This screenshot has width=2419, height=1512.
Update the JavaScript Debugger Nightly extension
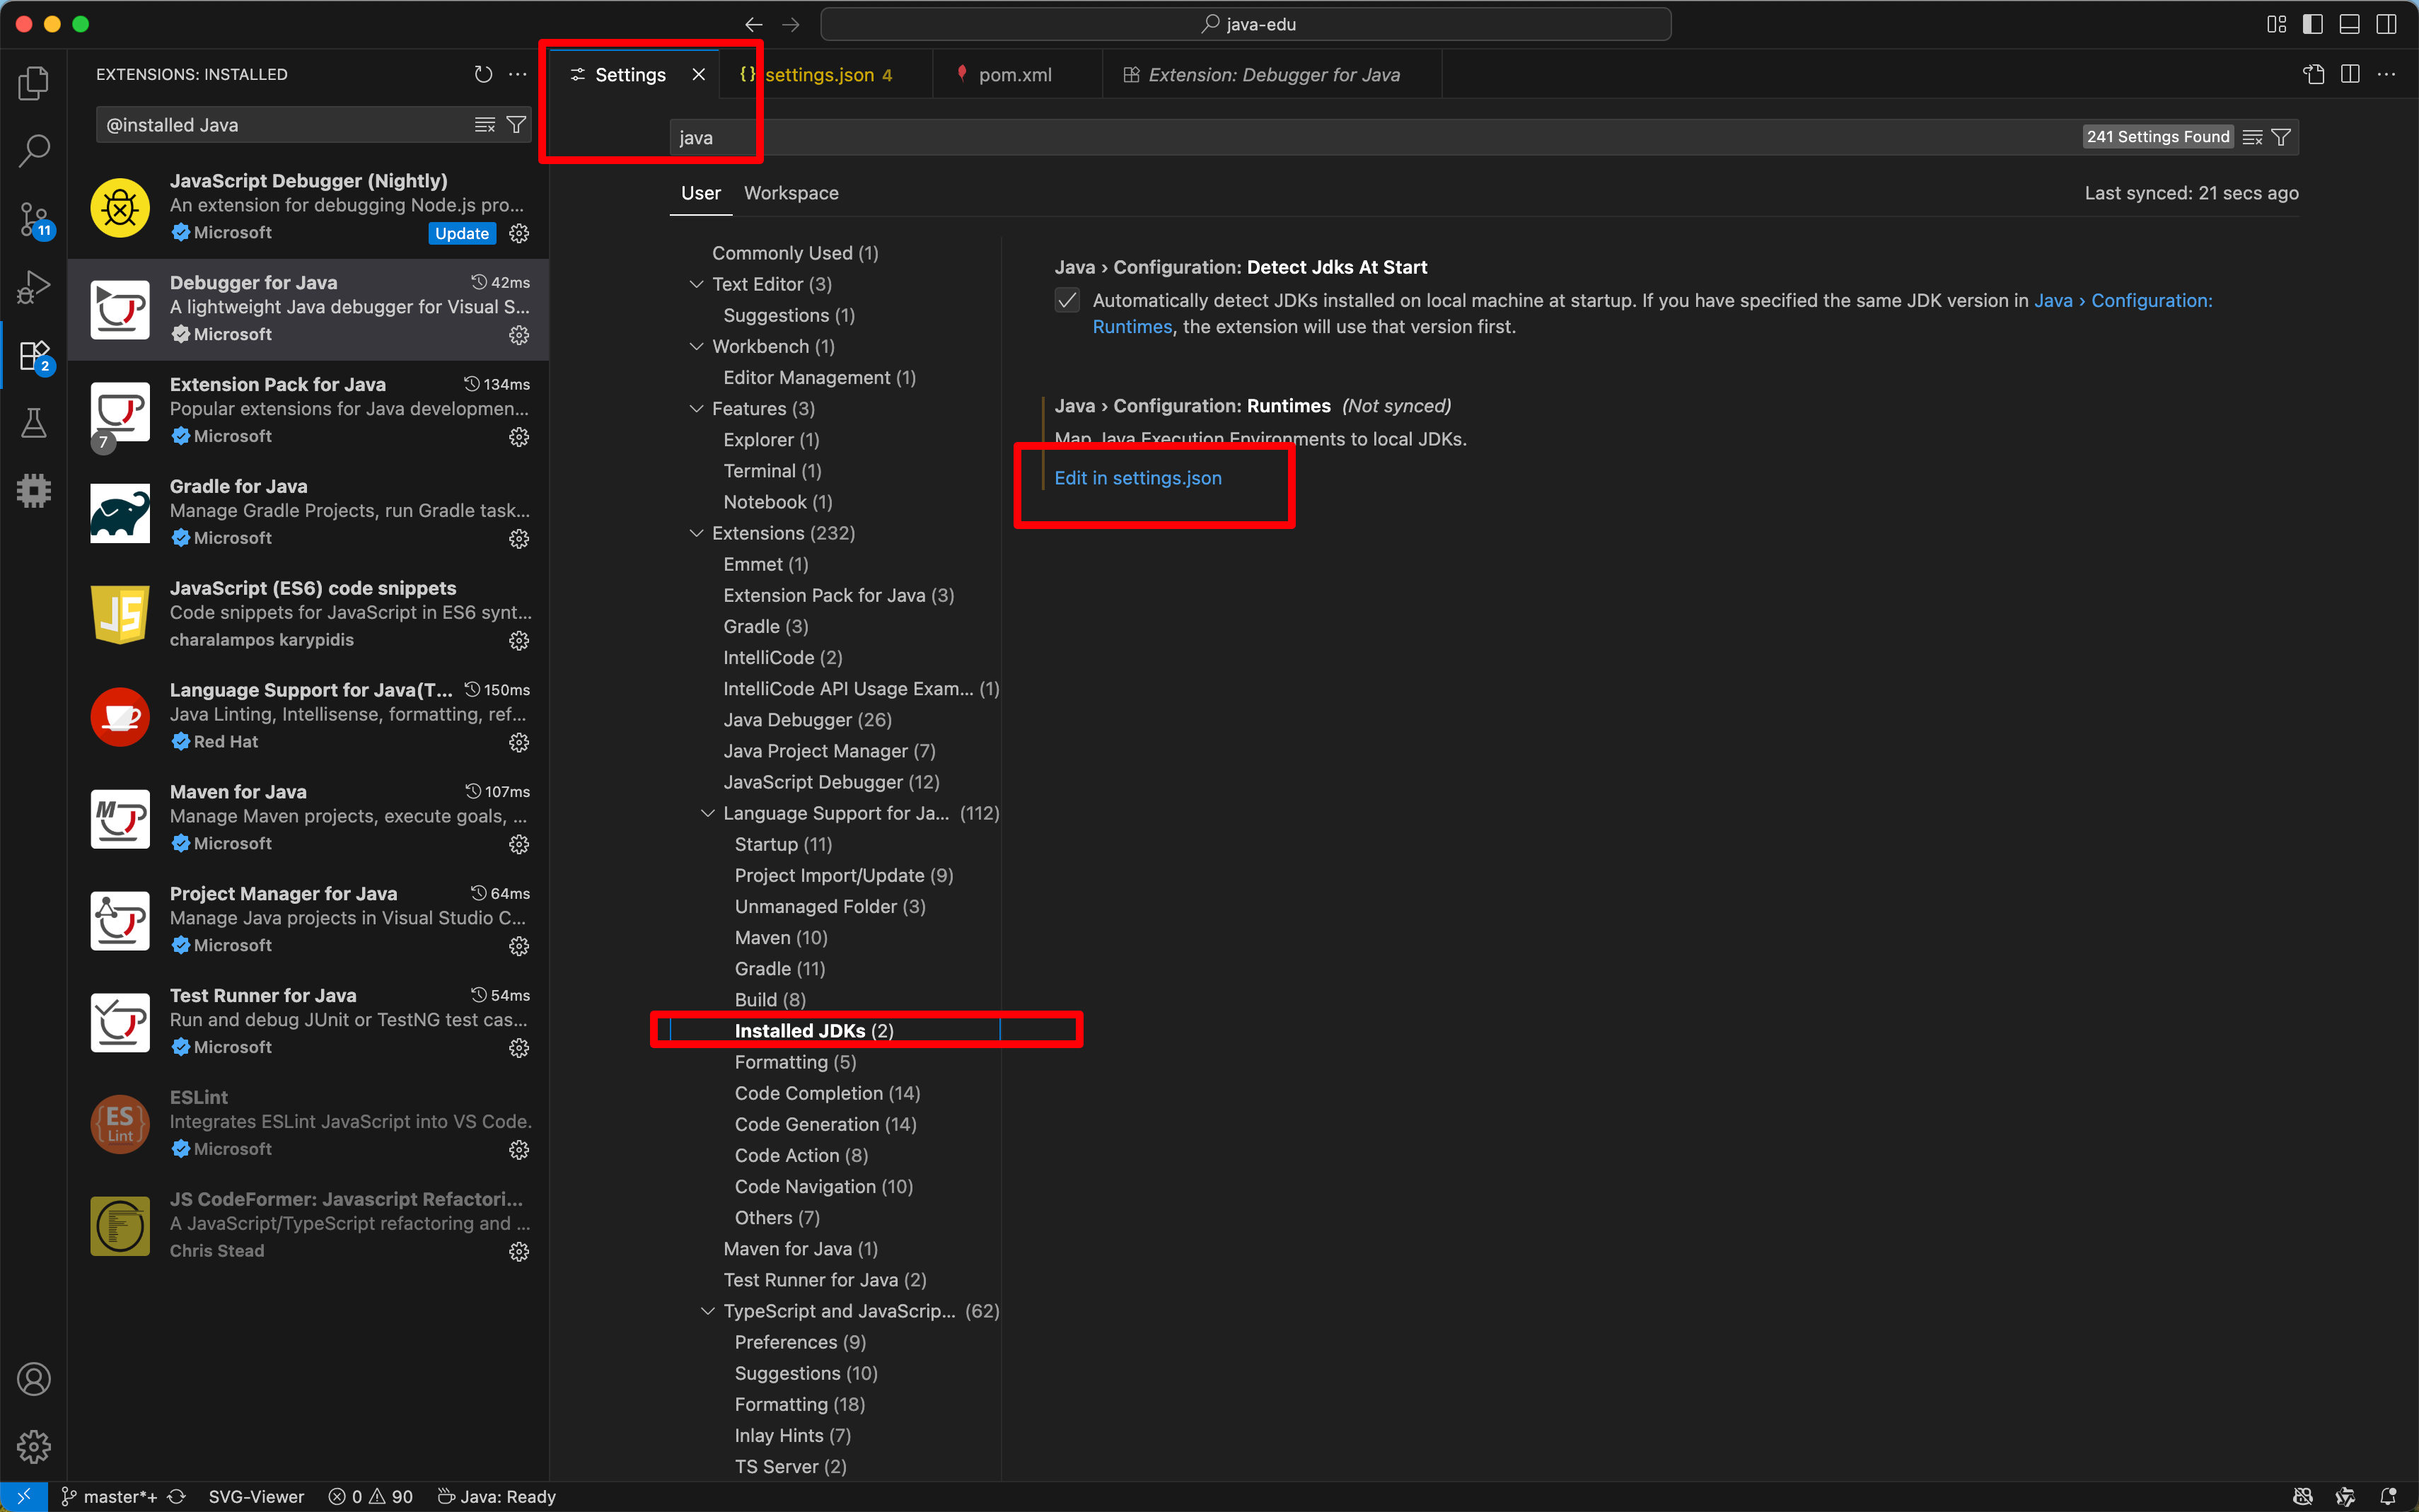tap(462, 233)
